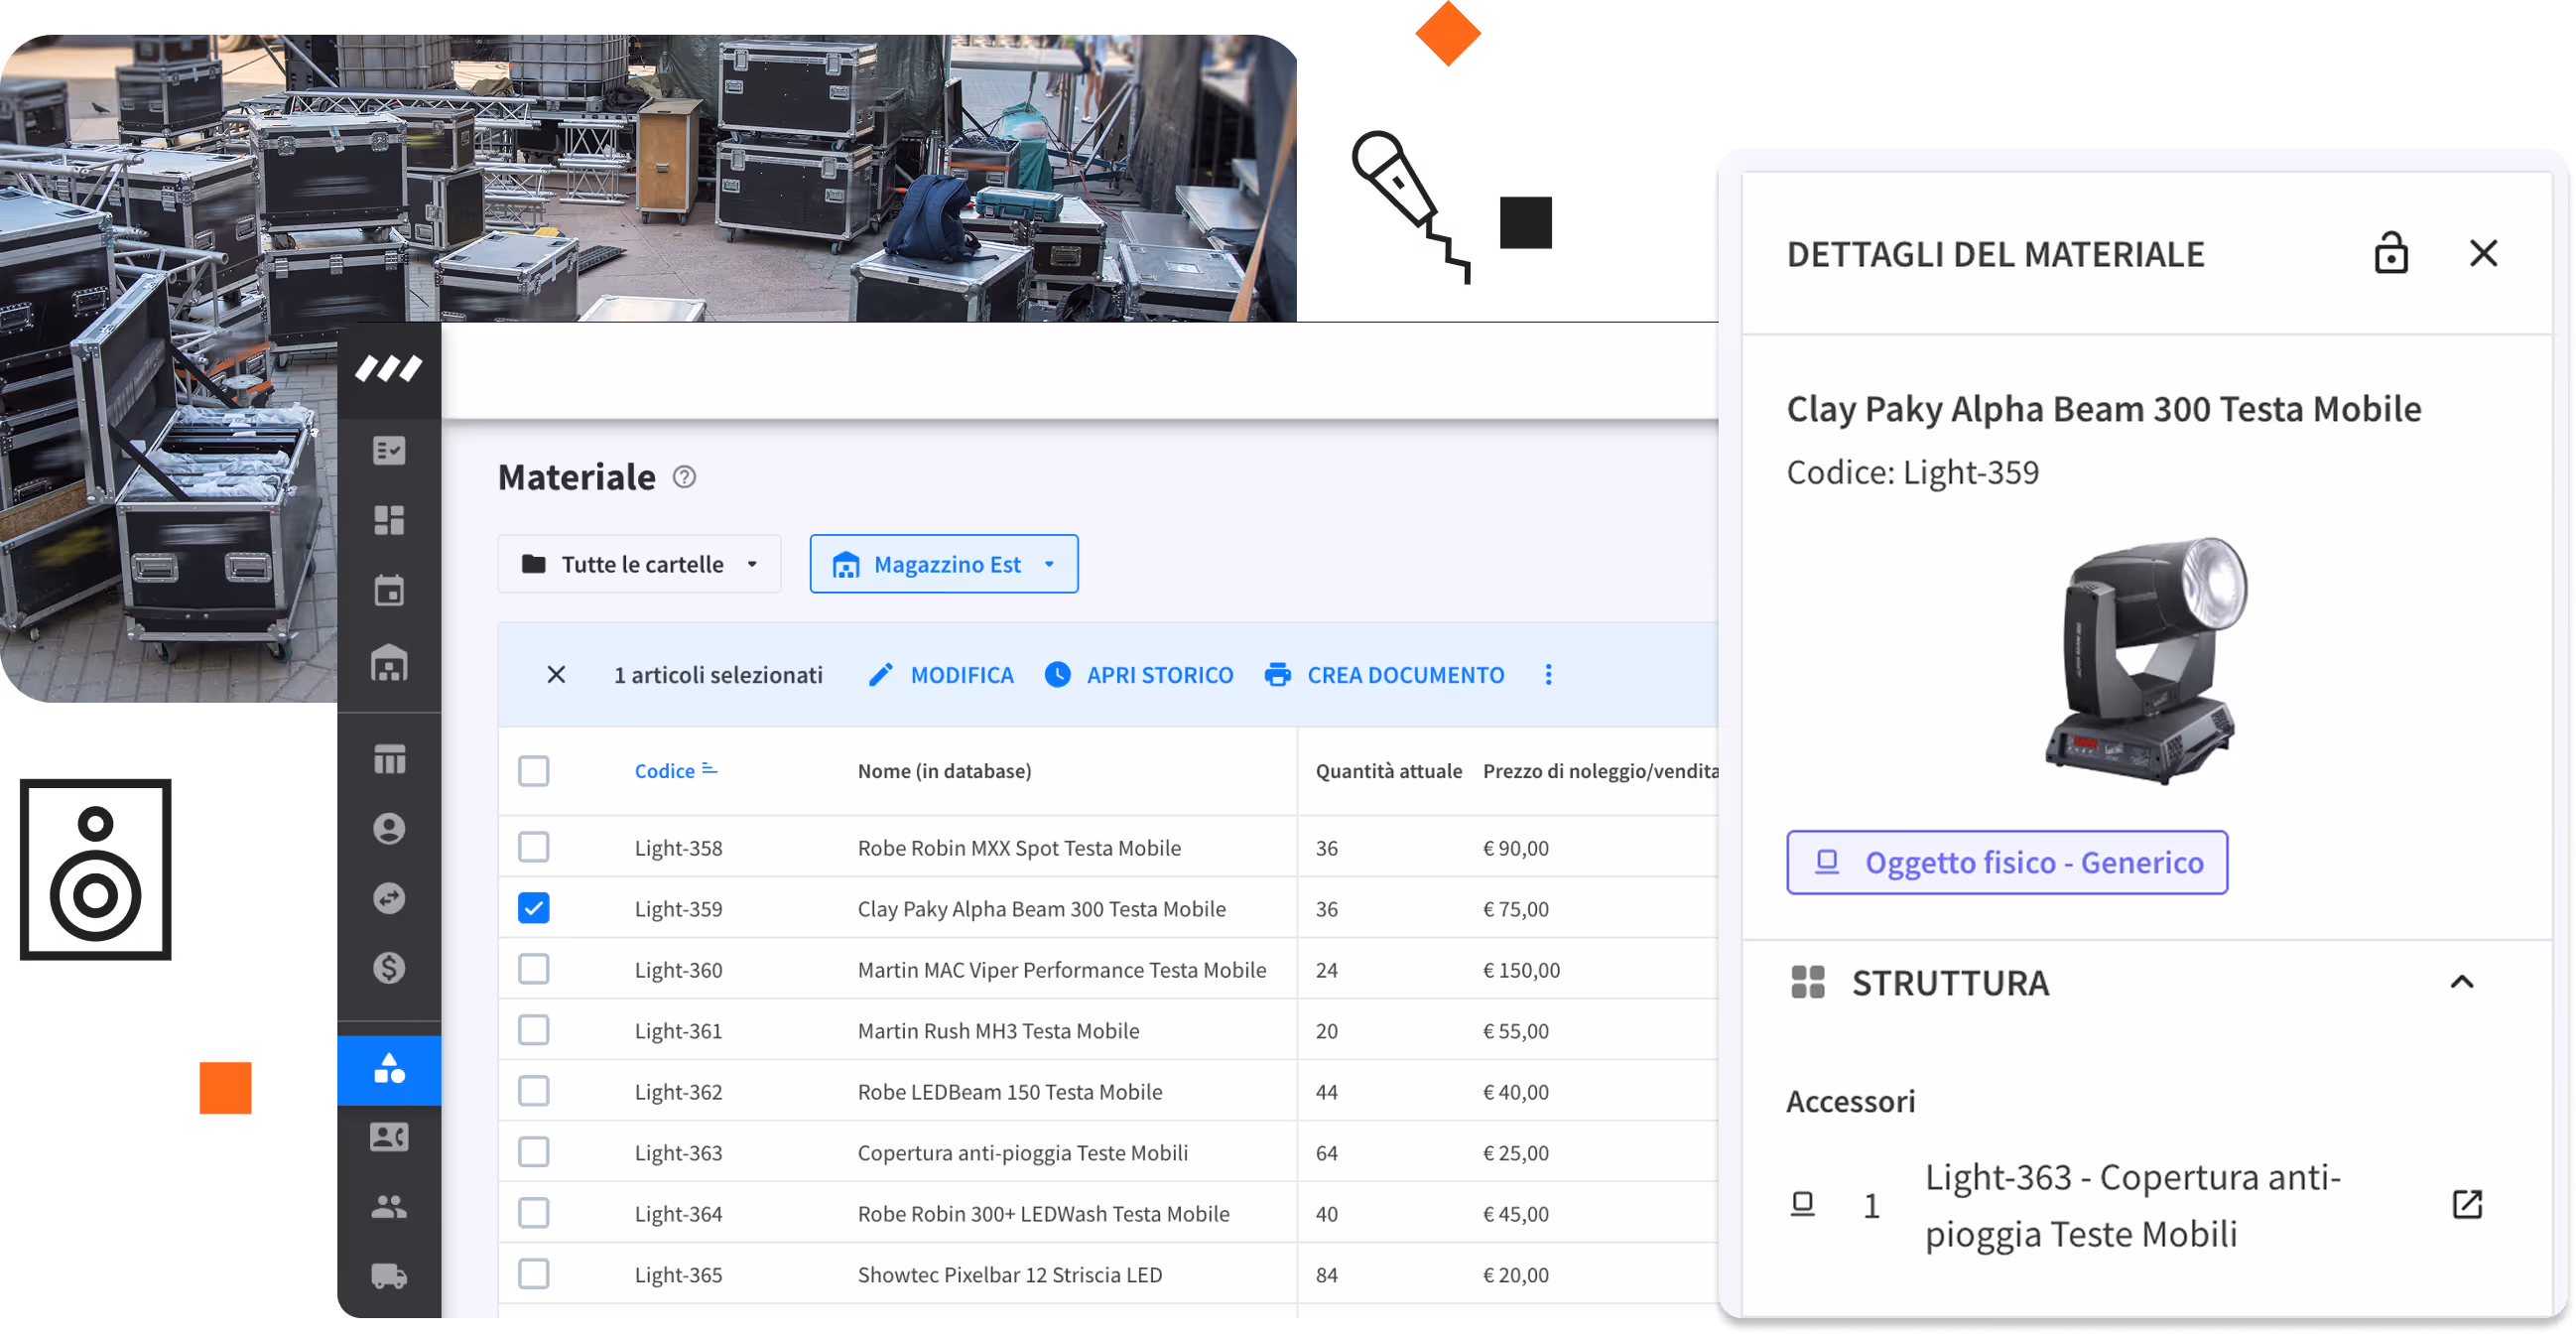Open Light-363 accessory in external link
This screenshot has height=1334, width=2576.
tap(2467, 1204)
